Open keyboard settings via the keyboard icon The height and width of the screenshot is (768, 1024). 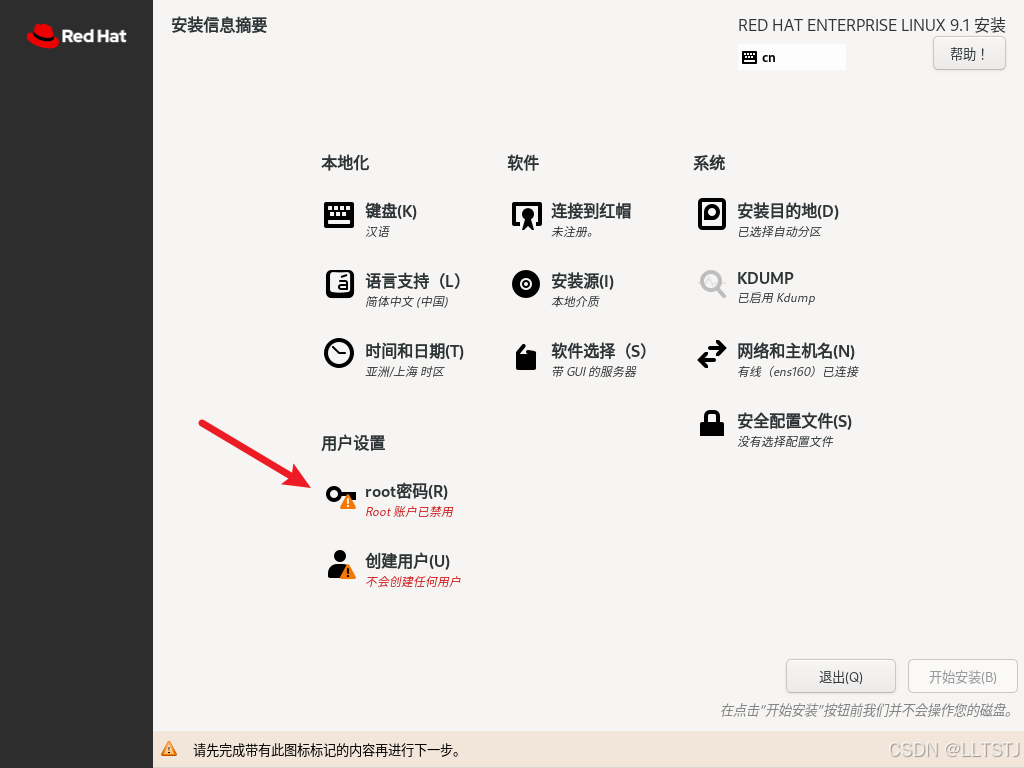(339, 215)
